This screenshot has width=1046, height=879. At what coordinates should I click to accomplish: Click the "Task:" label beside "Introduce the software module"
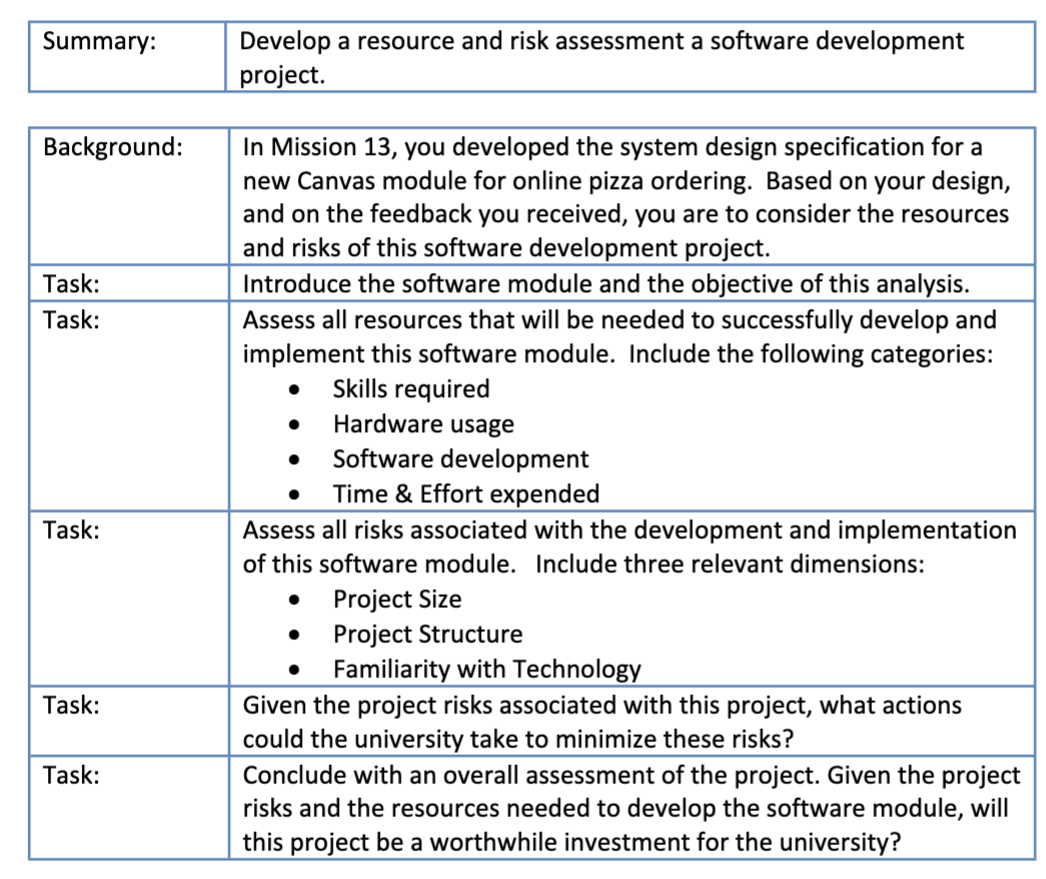[x=71, y=284]
